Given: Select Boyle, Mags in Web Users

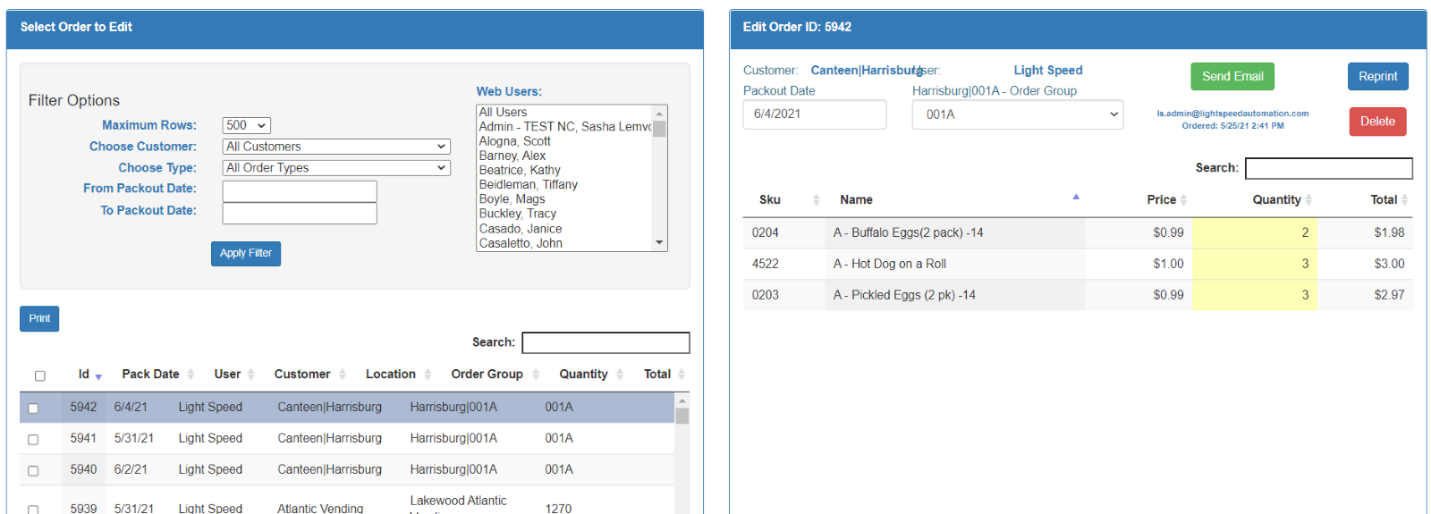Looking at the screenshot, I should [564, 199].
